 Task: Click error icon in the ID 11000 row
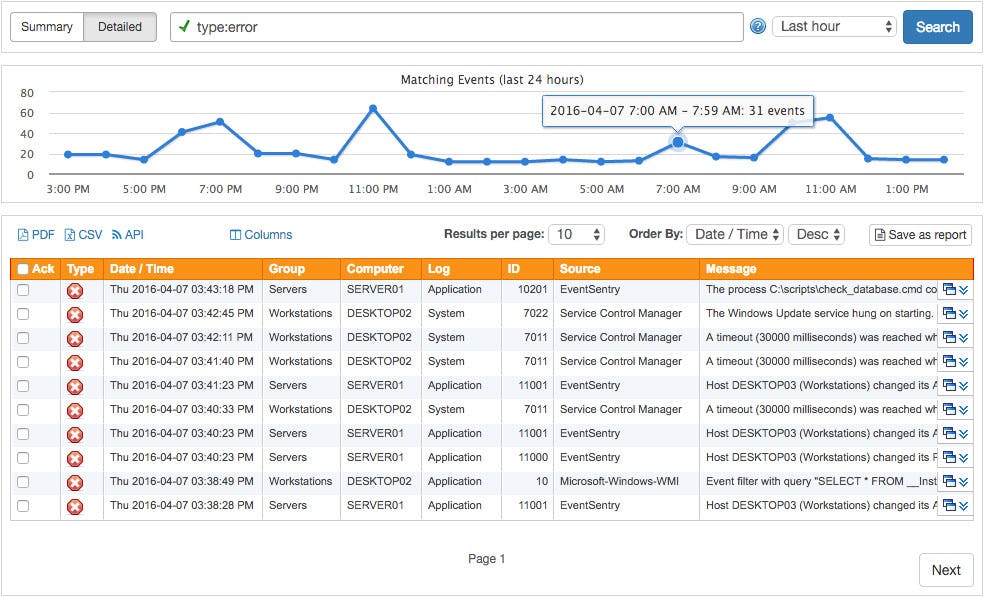click(75, 459)
